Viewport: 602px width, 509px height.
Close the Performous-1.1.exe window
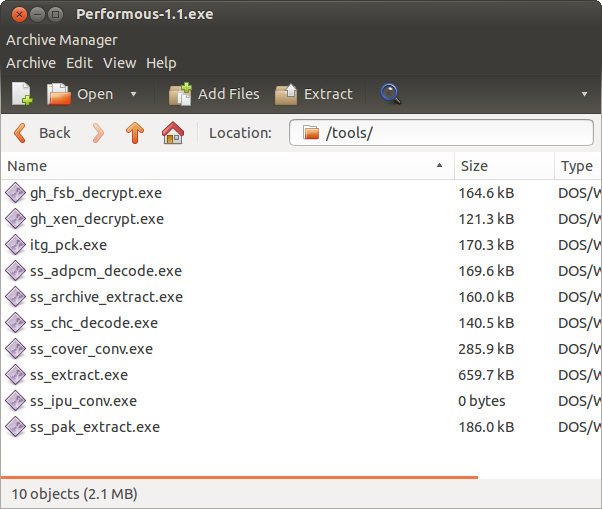(19, 15)
